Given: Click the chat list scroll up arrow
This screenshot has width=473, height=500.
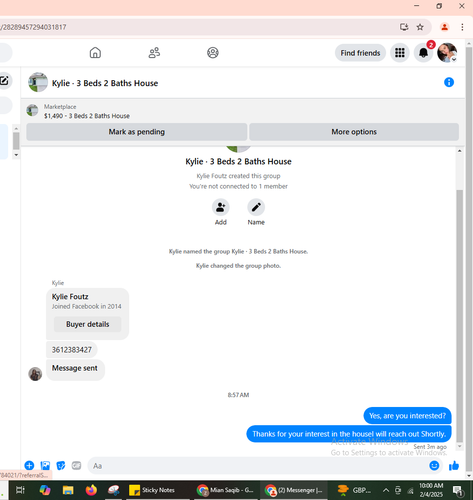Looking at the screenshot, I should coord(16,128).
